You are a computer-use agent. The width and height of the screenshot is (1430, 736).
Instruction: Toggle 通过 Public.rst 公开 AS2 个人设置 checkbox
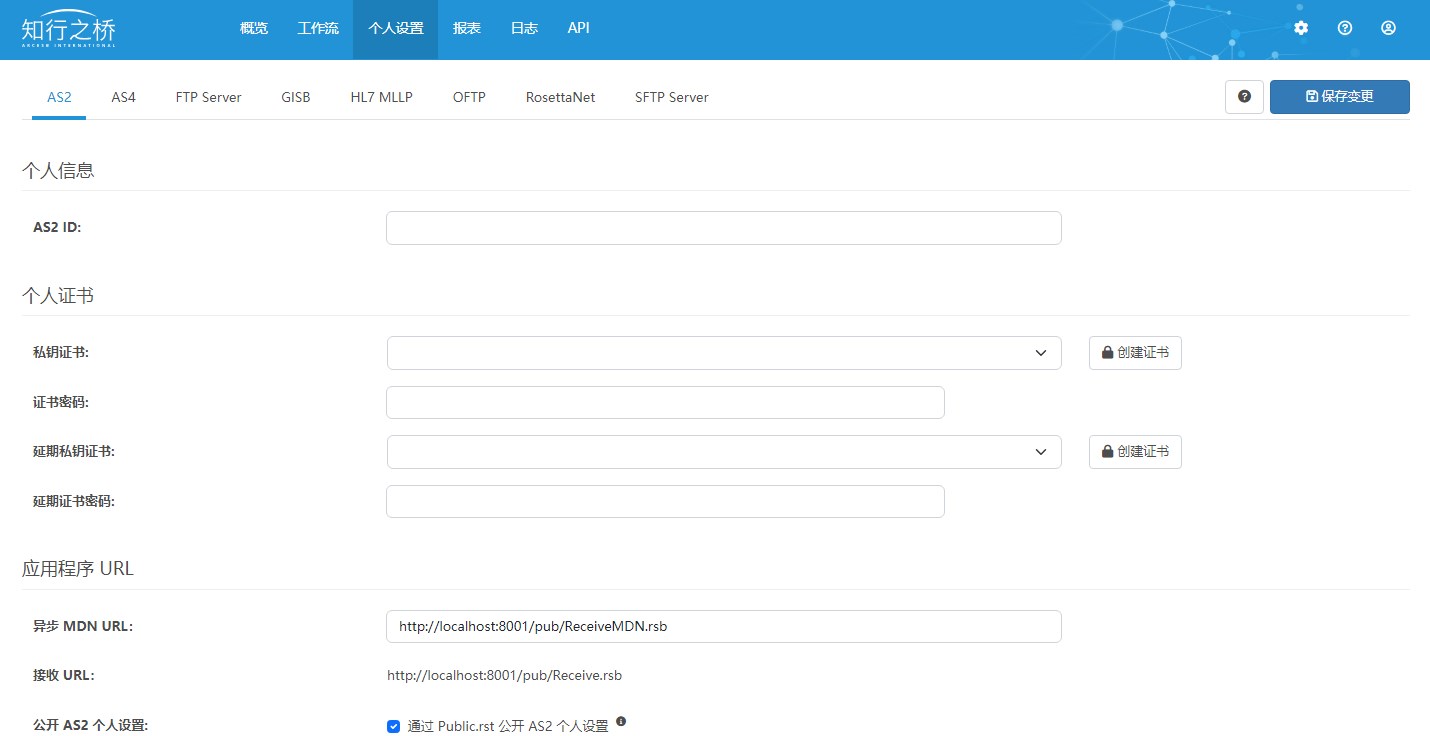coord(393,727)
